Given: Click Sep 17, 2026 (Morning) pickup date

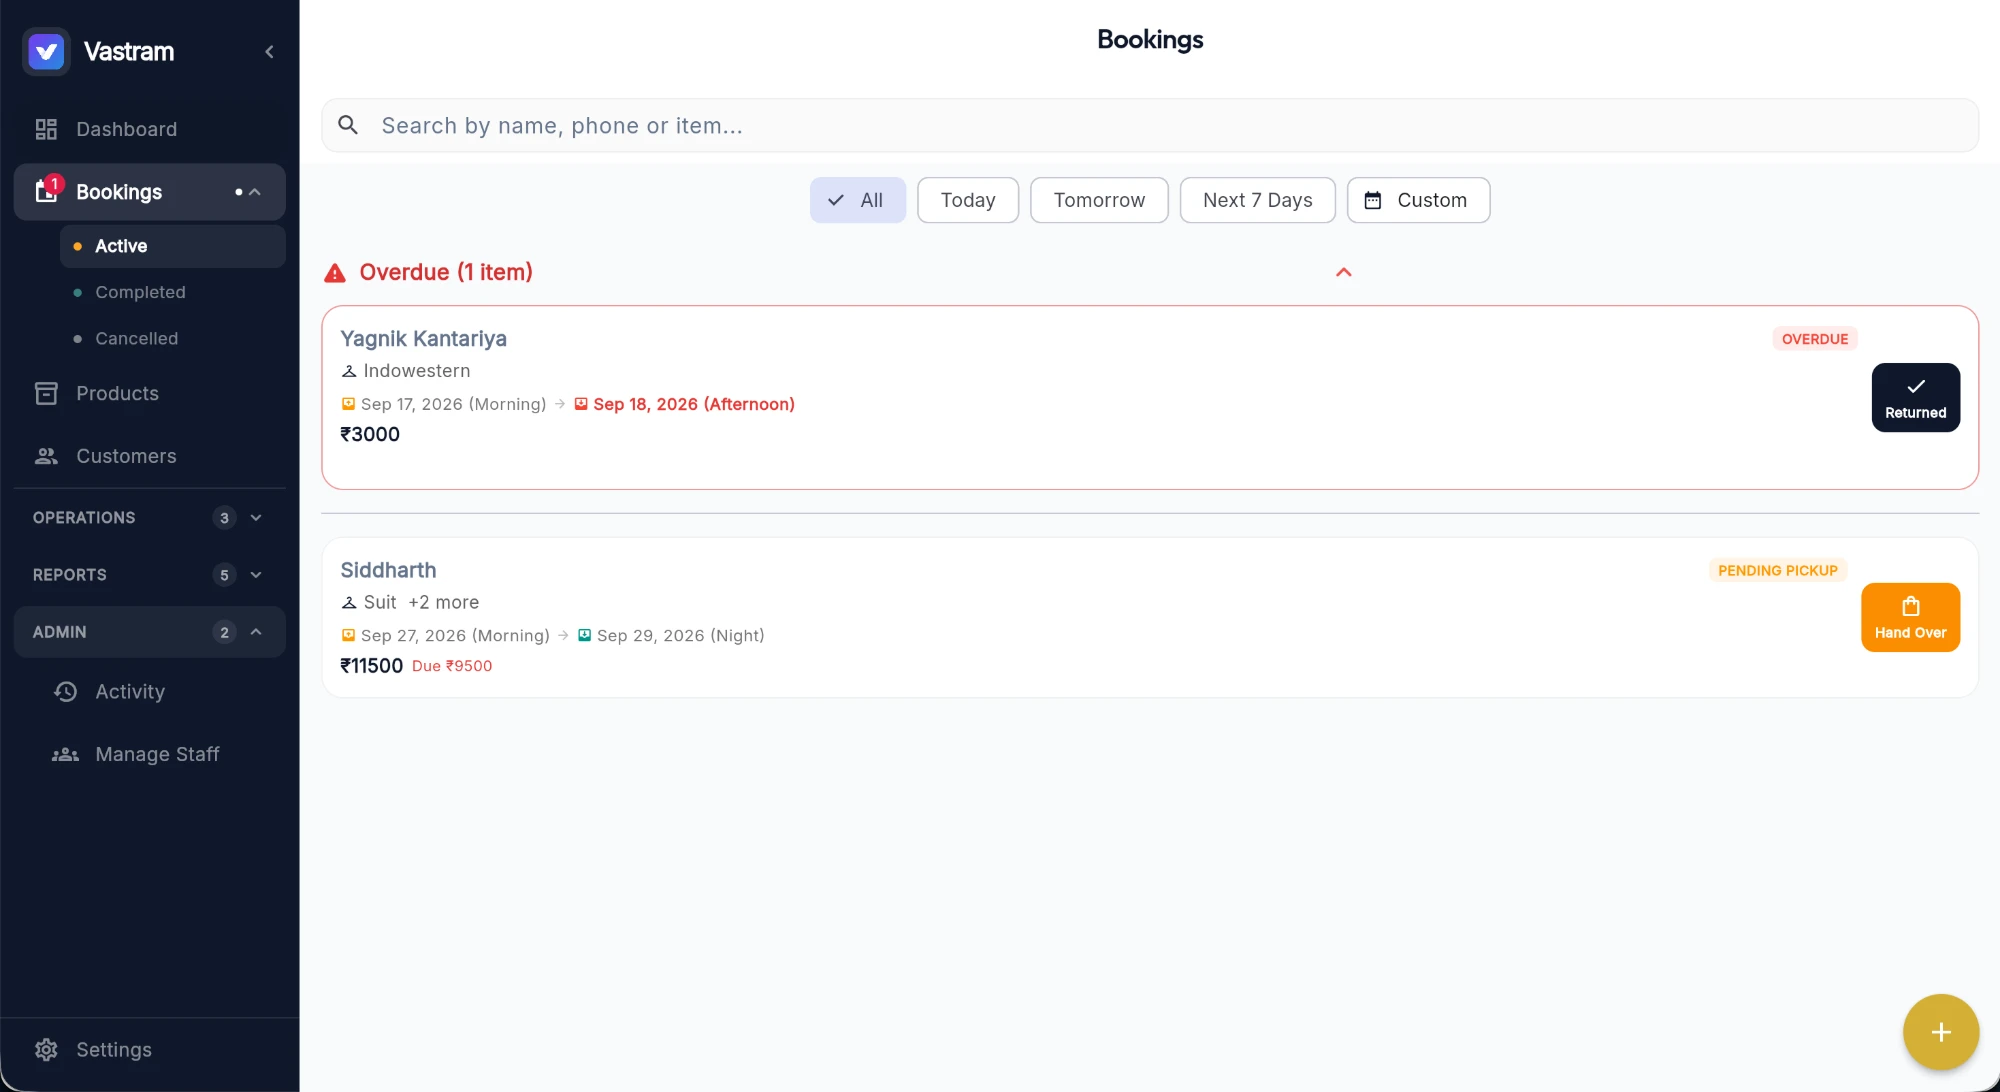Looking at the screenshot, I should [x=453, y=404].
